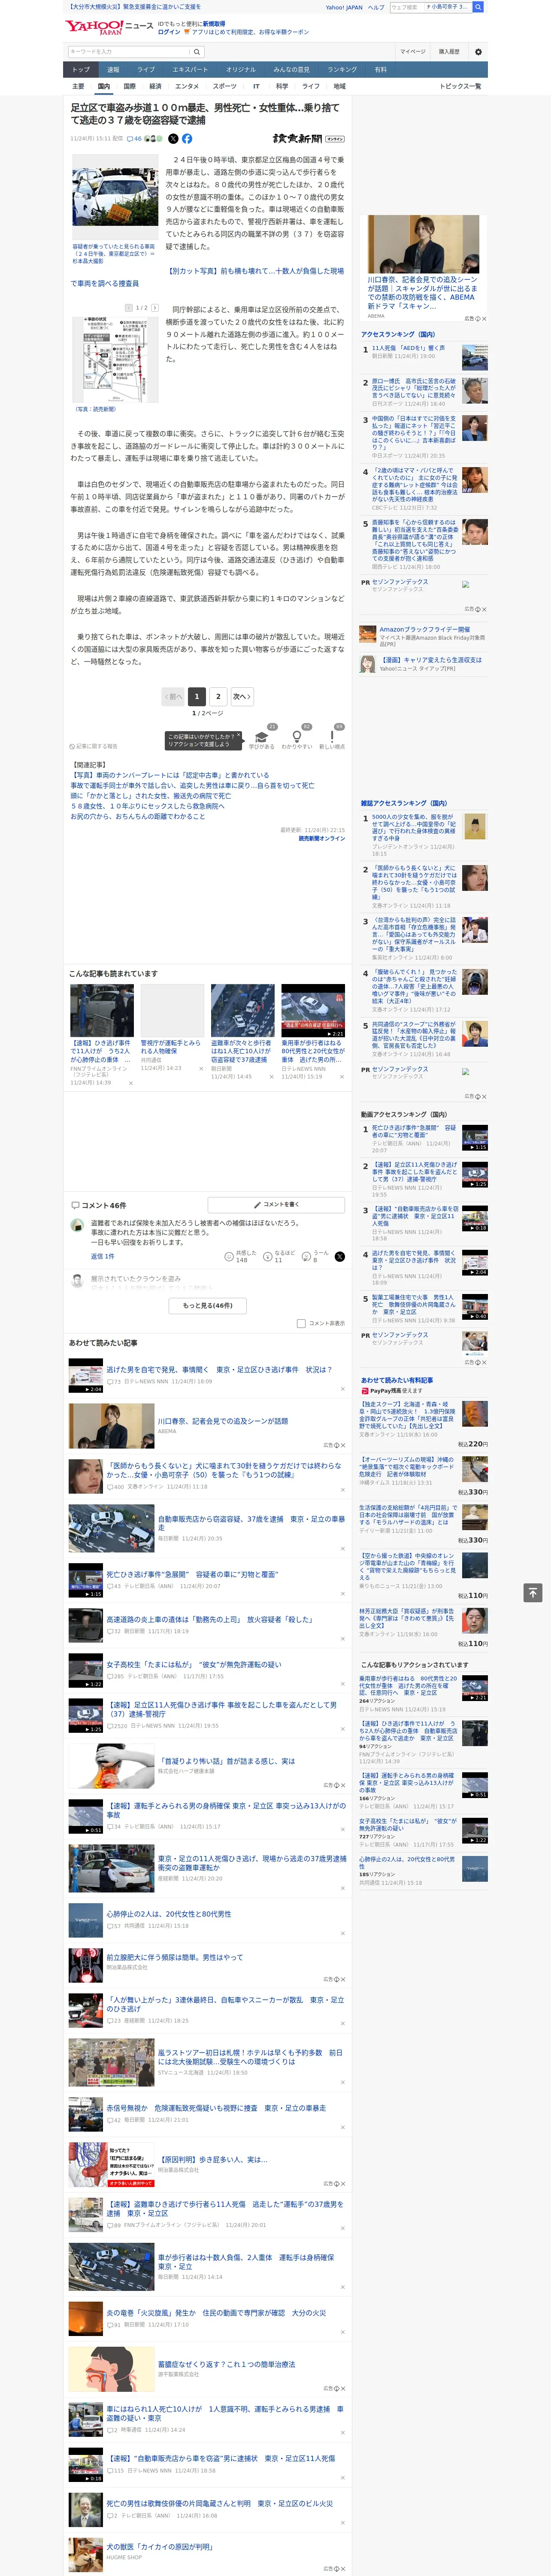Go to next image in the photo carousel
Viewport: 551px width, 2576px height.
(155, 308)
